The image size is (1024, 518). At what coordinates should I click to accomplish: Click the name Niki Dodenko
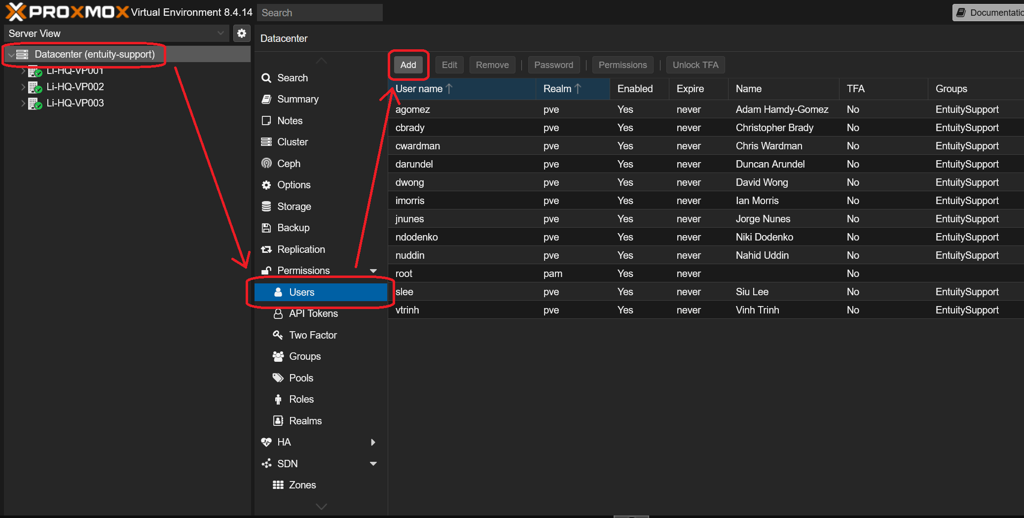(764, 237)
